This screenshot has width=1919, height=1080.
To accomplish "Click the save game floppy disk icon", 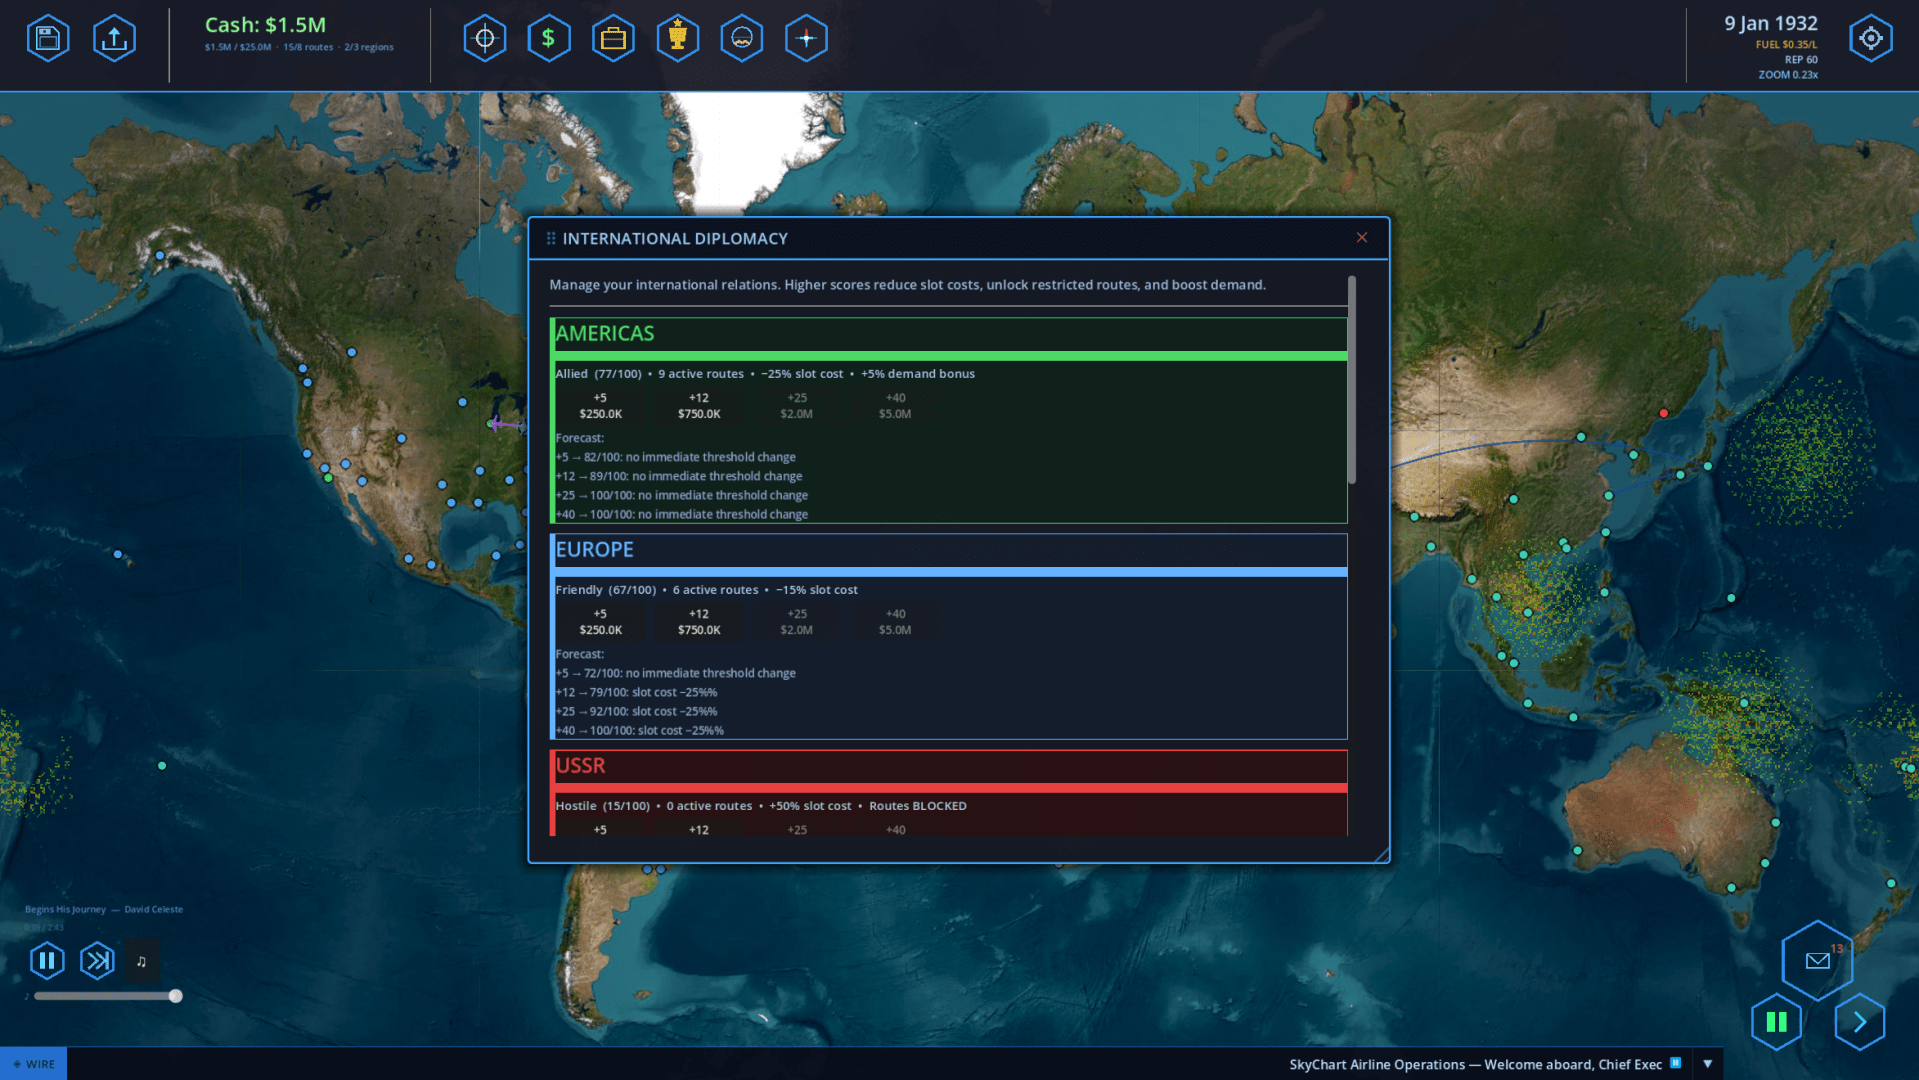I will click(x=47, y=39).
